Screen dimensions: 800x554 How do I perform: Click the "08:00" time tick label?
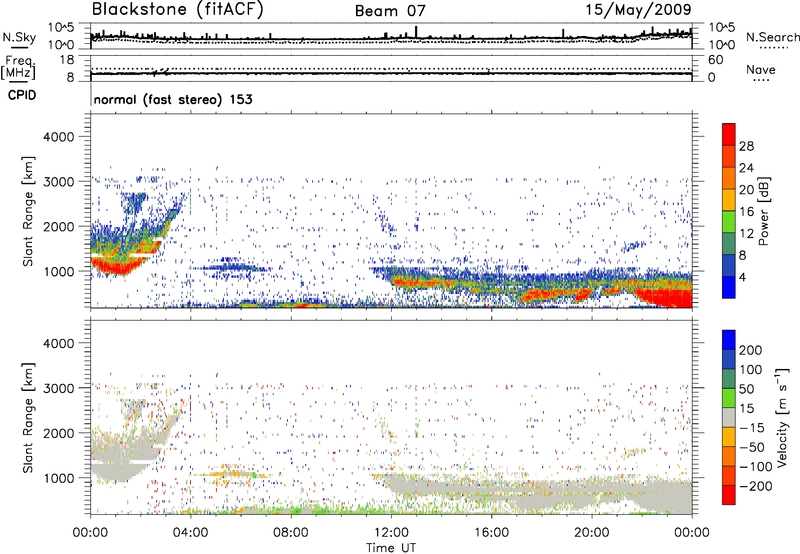291,533
